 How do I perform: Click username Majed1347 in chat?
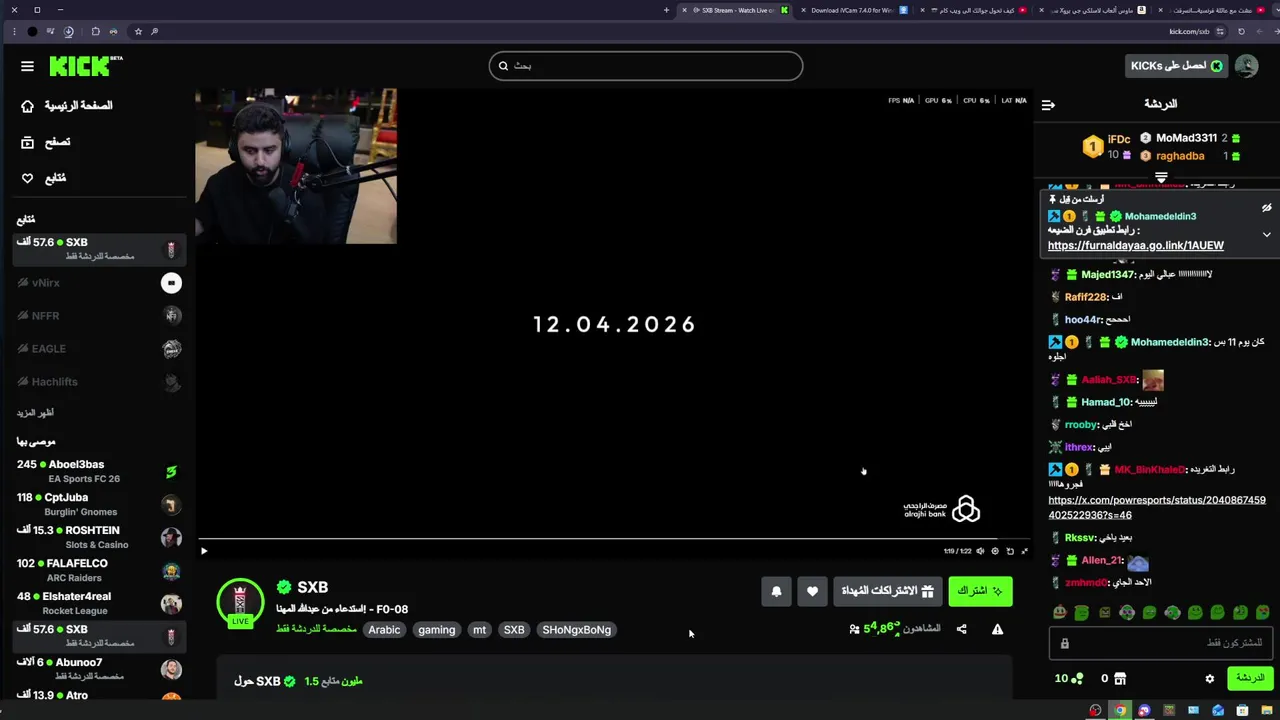(x=1108, y=275)
